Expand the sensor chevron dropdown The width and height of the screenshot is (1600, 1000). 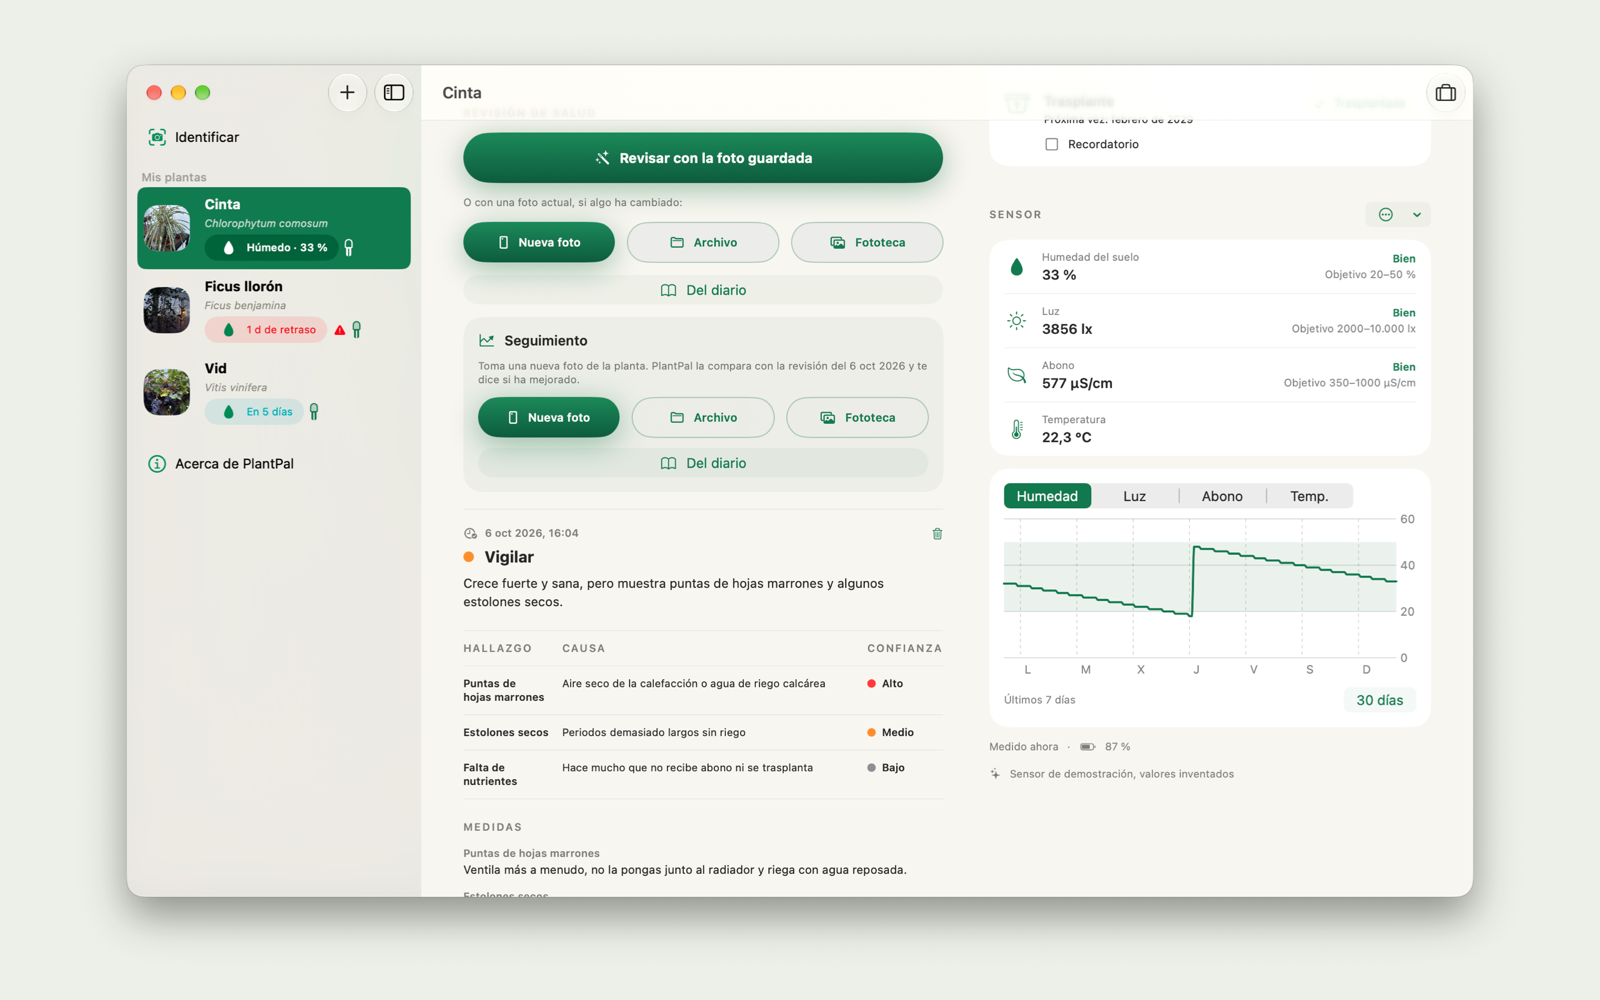tap(1416, 215)
